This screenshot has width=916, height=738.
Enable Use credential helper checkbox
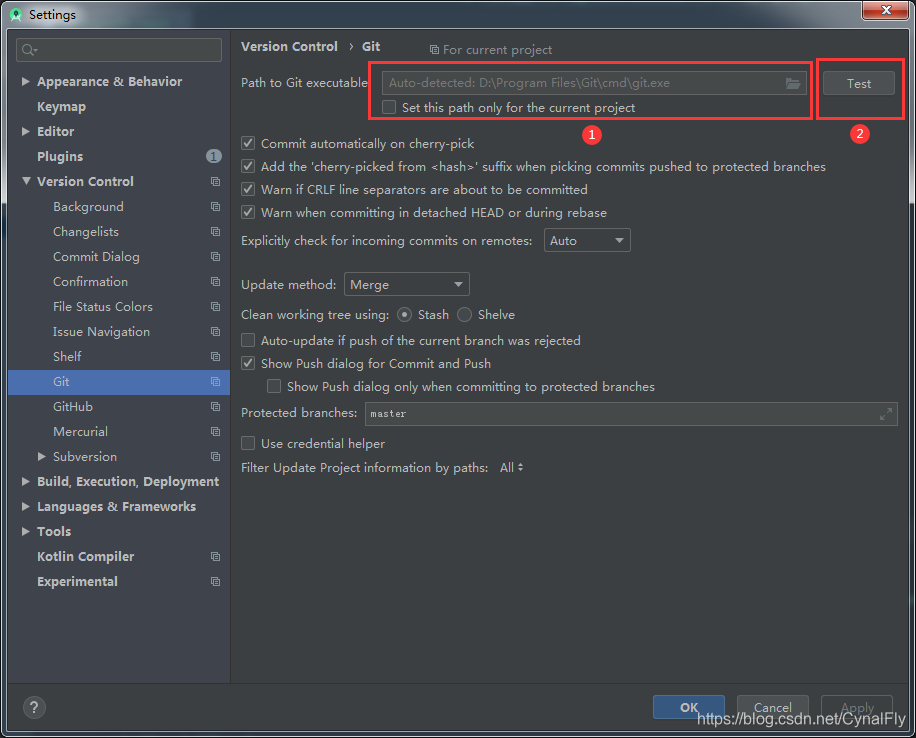pyautogui.click(x=248, y=444)
